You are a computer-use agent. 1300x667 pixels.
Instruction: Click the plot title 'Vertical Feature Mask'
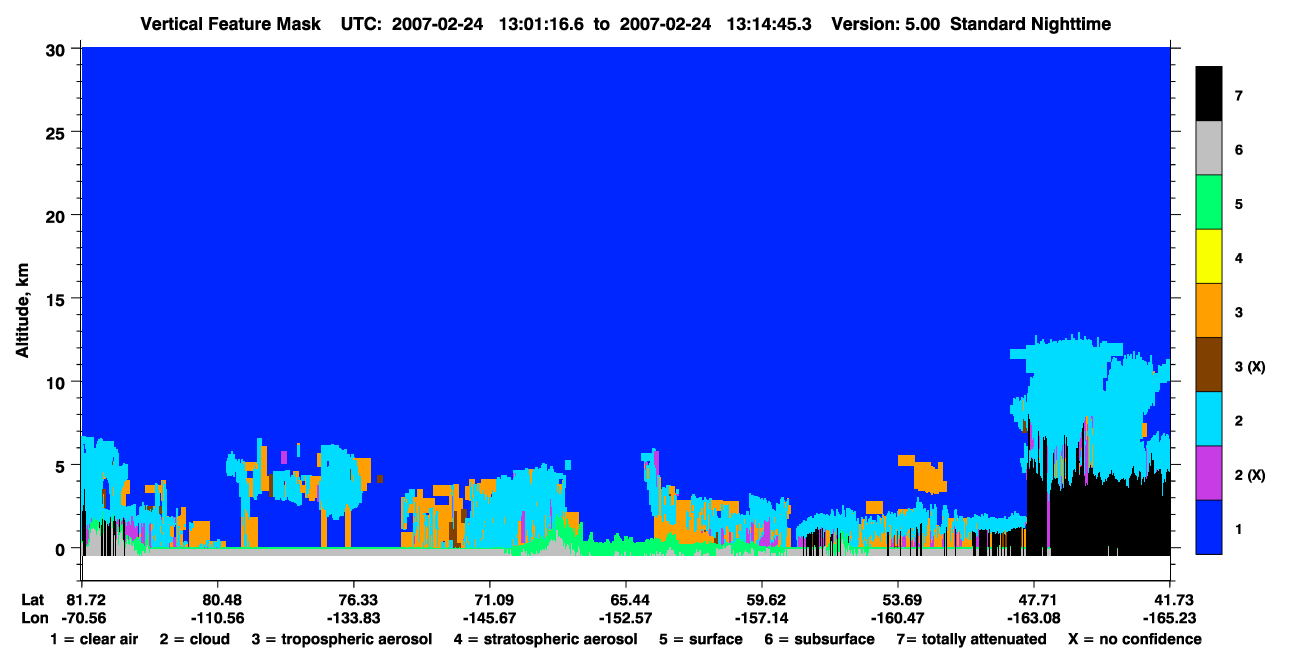tap(231, 24)
